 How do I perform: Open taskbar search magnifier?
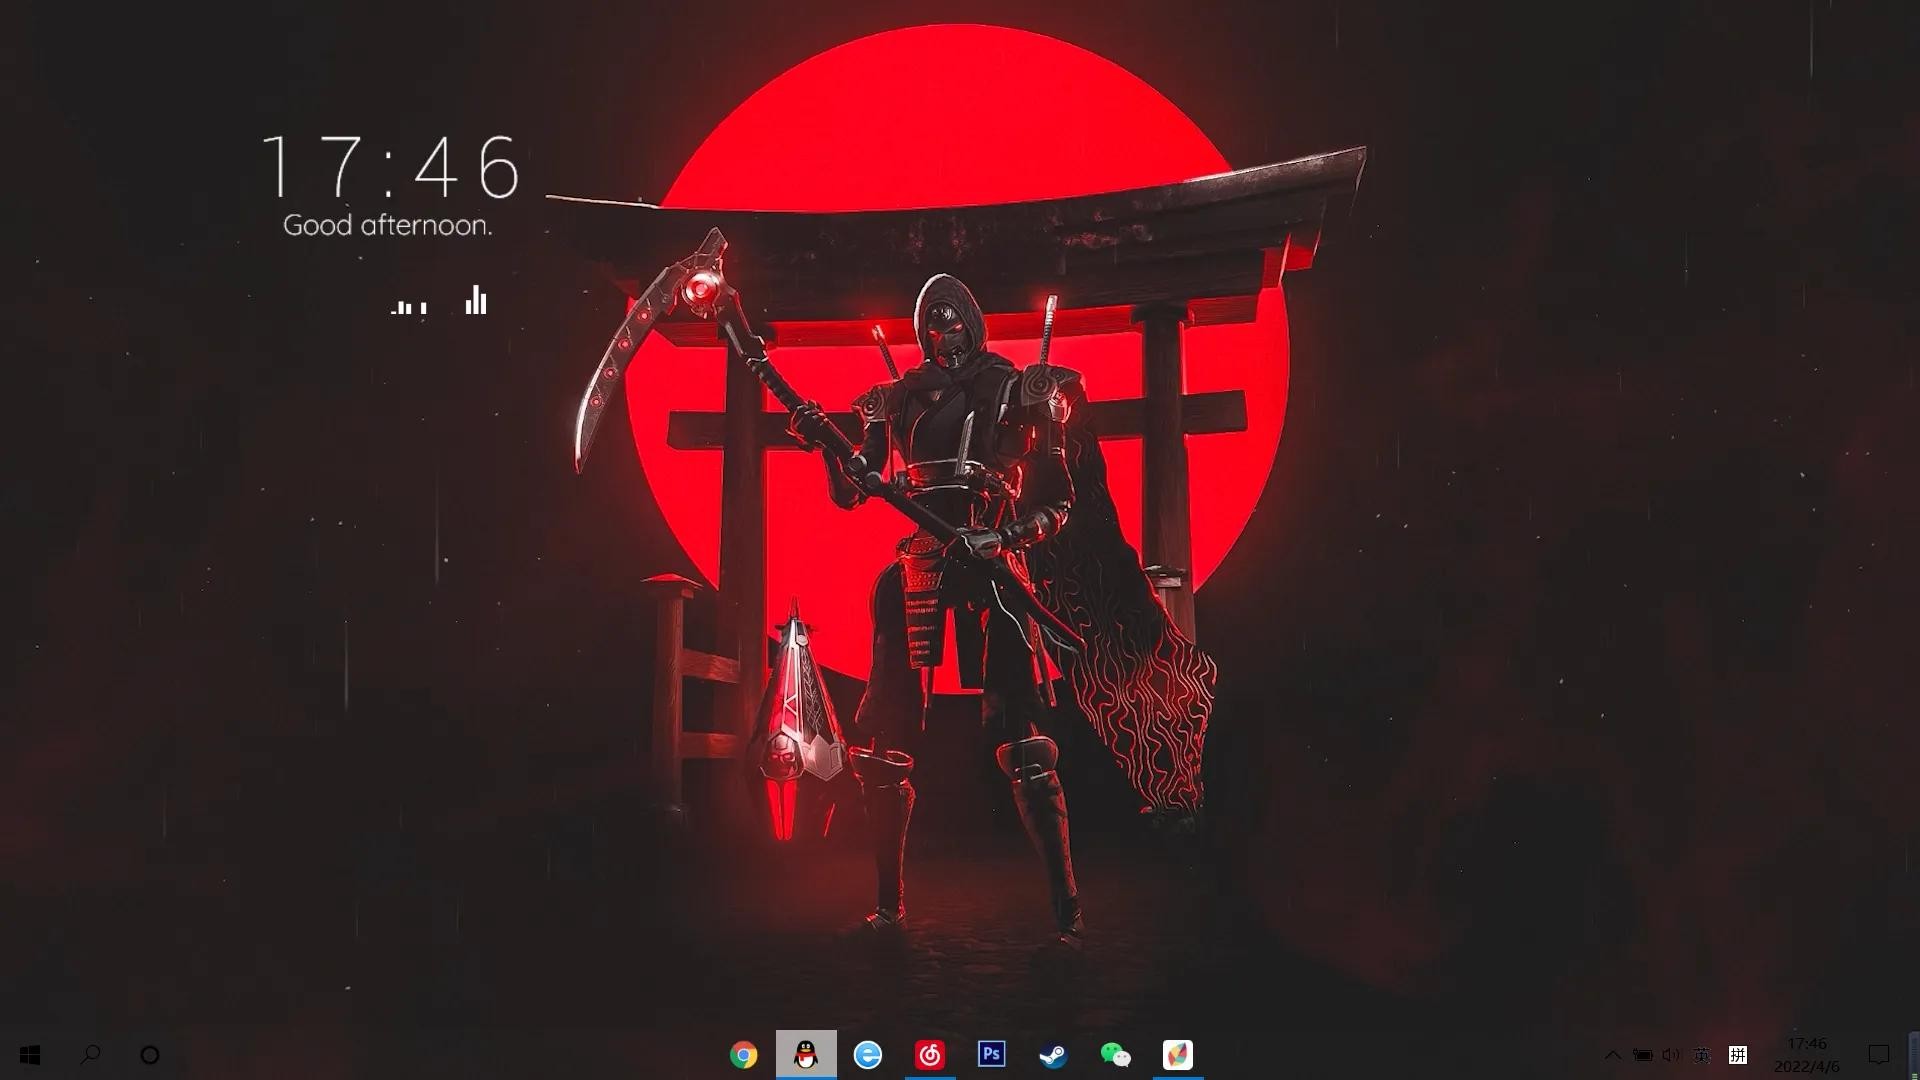click(90, 1055)
